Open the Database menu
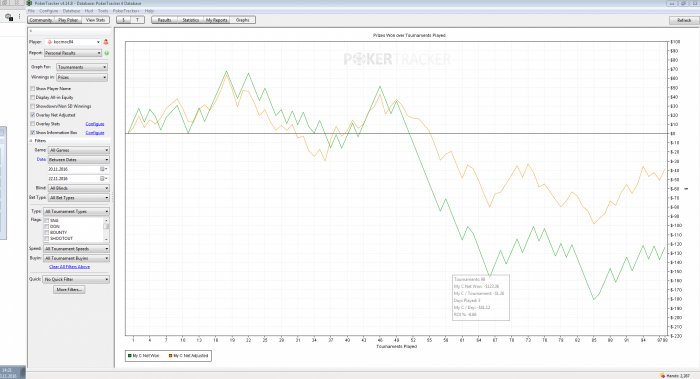 [x=71, y=11]
